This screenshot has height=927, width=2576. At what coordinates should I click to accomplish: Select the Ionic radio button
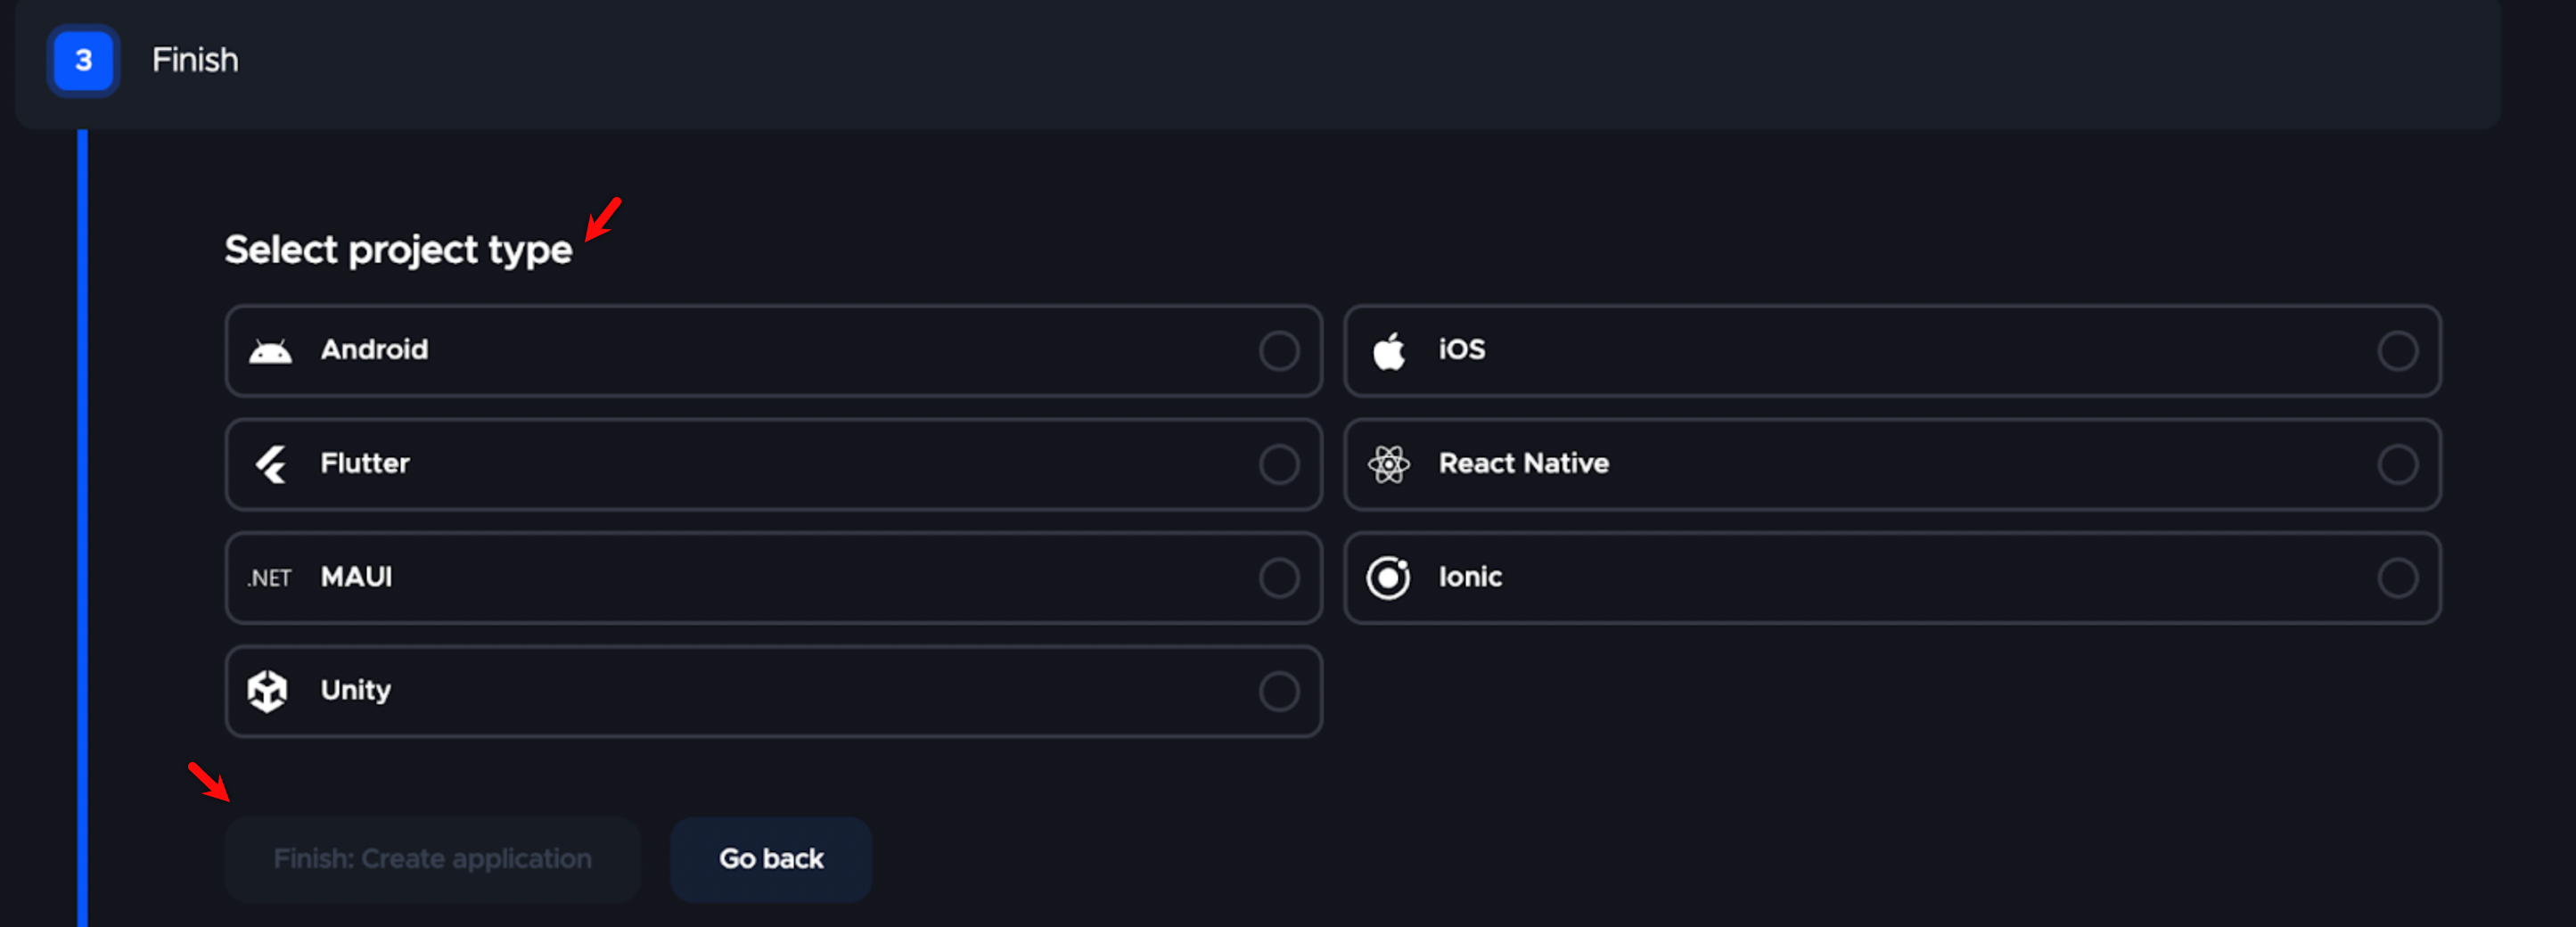[x=2399, y=578]
